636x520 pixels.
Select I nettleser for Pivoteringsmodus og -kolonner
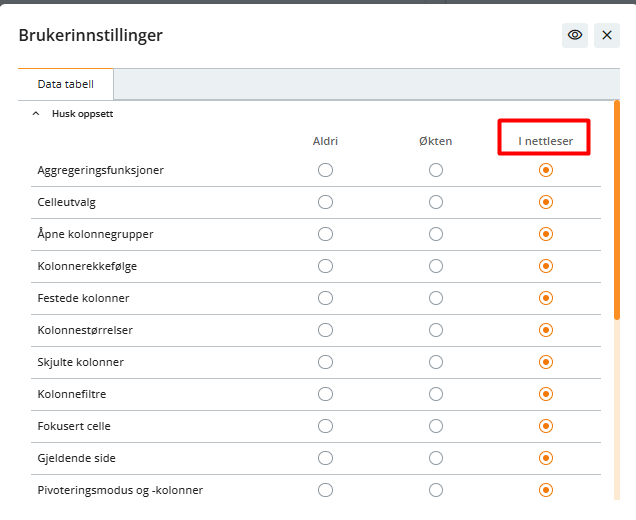tap(546, 490)
